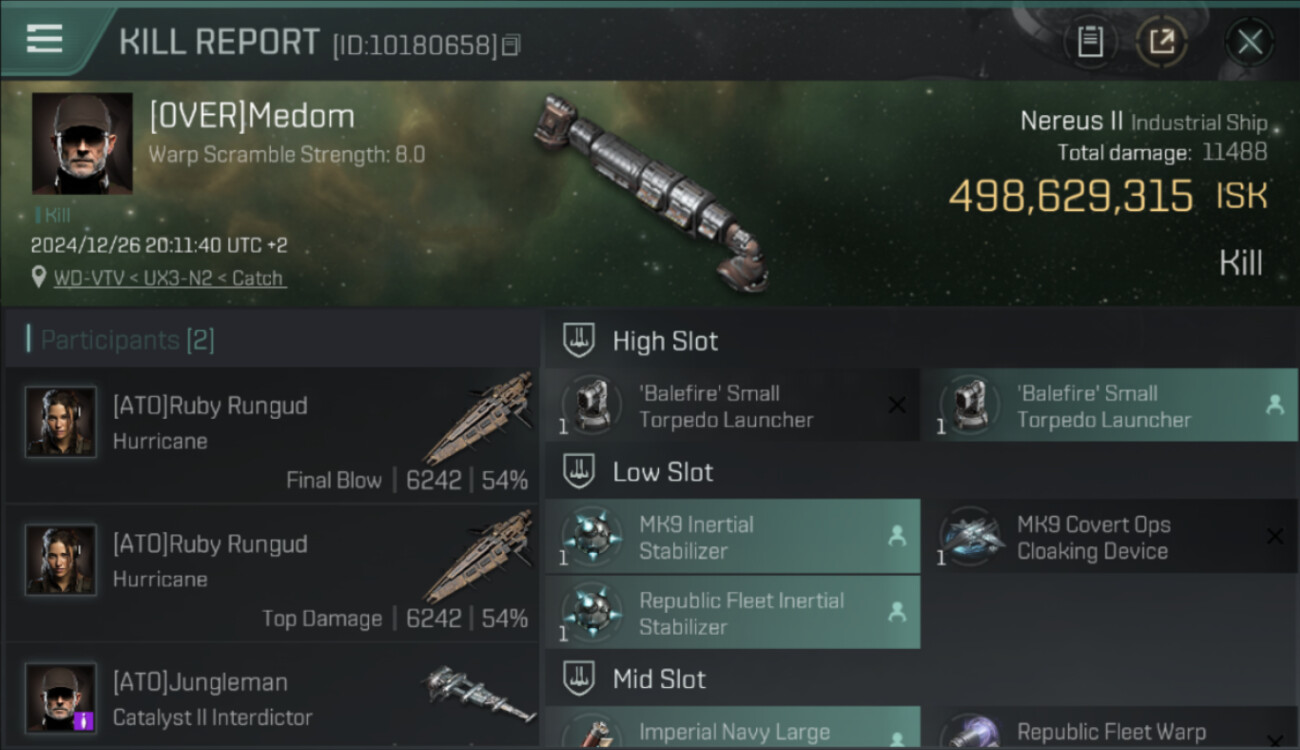Screen dimensions: 1300x750
Task: Click the Low Slot shield icon
Action: pos(579,471)
